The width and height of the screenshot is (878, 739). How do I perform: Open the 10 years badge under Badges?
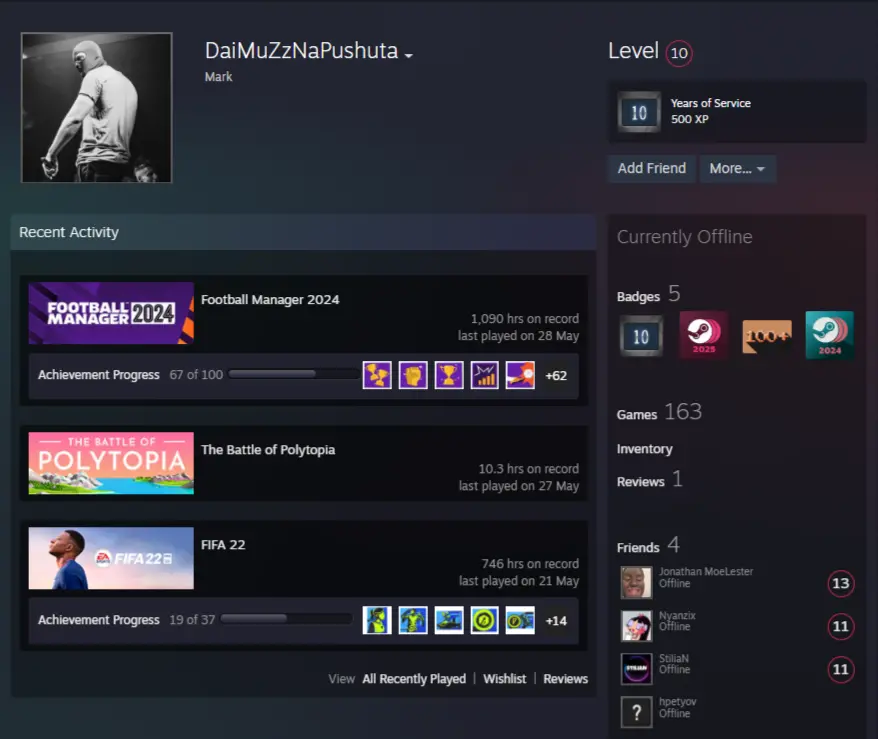(x=641, y=336)
